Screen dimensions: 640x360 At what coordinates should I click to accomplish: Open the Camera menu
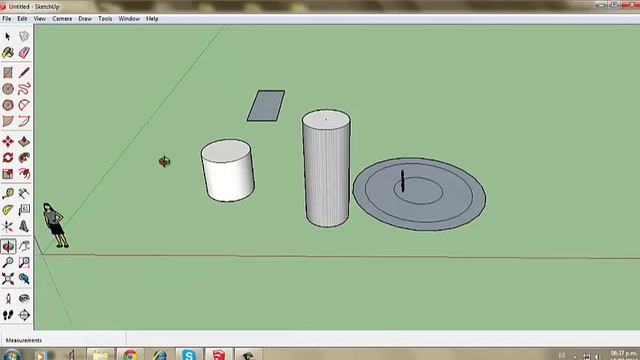point(62,19)
